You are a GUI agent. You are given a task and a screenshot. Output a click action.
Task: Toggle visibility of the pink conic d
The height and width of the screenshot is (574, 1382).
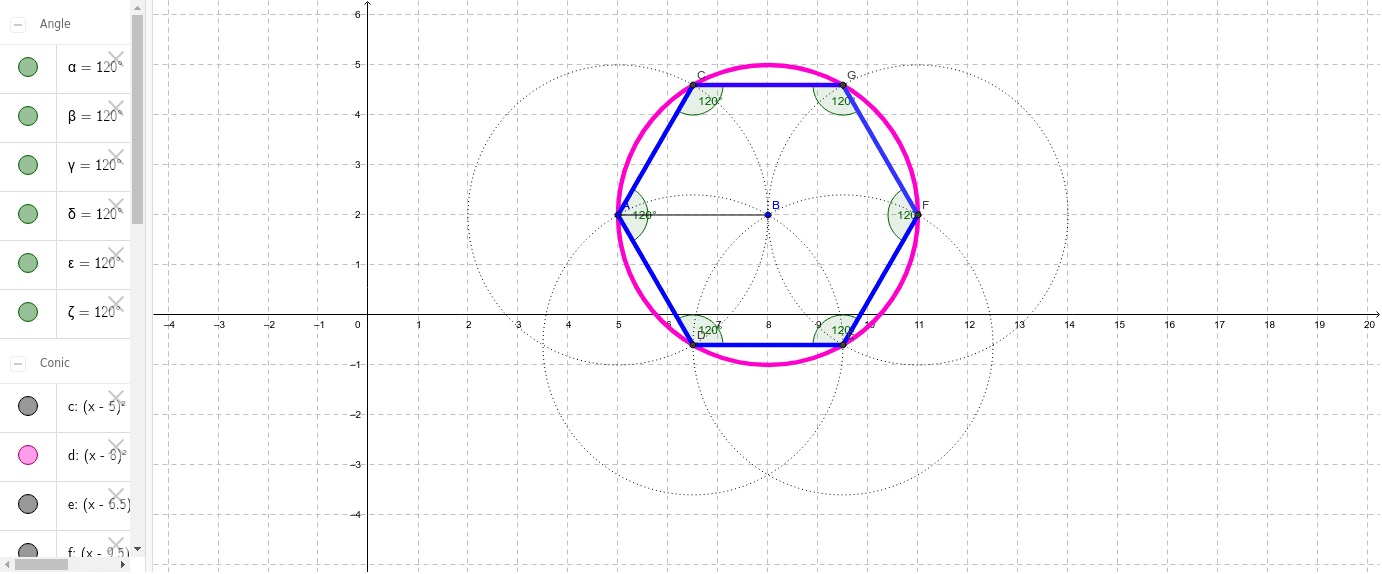[x=28, y=456]
